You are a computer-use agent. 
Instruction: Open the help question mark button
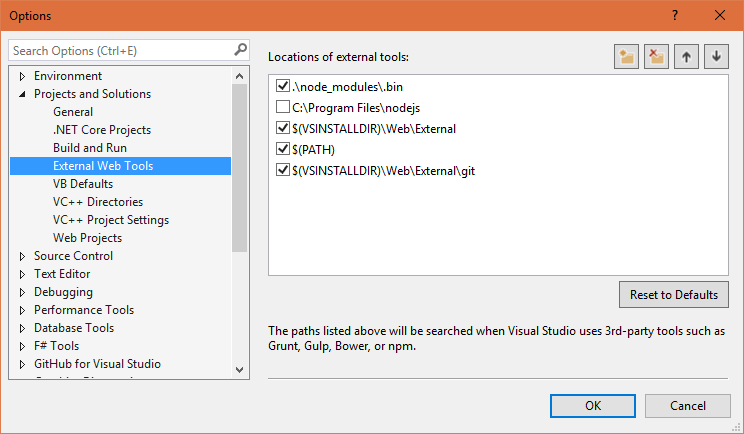click(x=675, y=15)
